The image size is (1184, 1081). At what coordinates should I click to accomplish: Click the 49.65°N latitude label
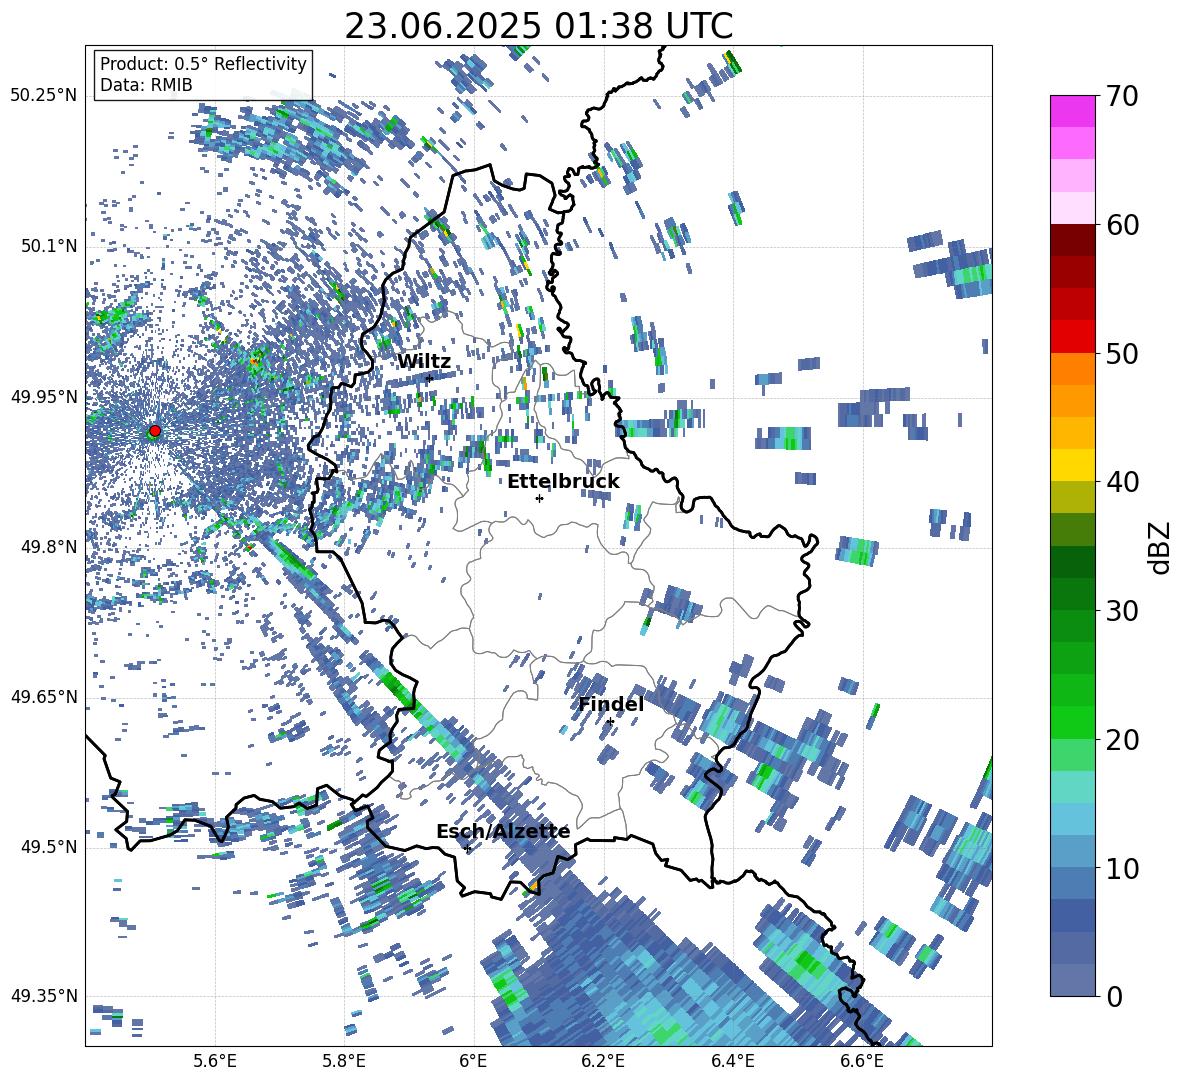click(44, 696)
